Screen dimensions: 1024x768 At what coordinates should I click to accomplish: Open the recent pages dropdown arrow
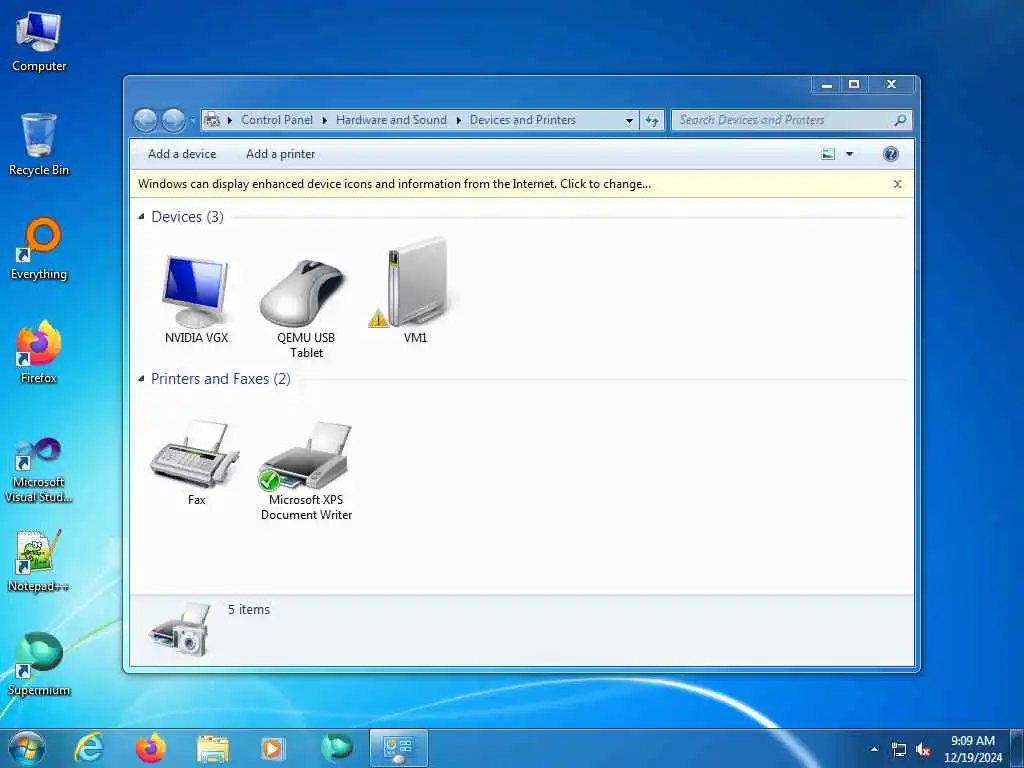[192, 120]
